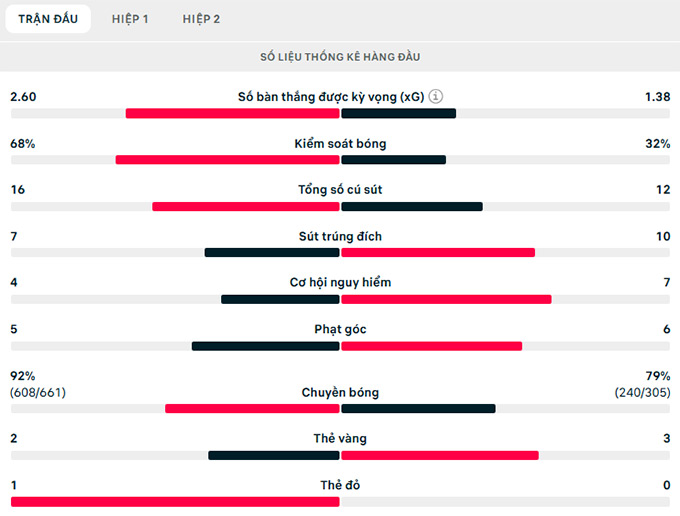Viewport: 680px width, 516px height.
Task: Click the full red Thẻ đỏ bar
Action: [175, 501]
